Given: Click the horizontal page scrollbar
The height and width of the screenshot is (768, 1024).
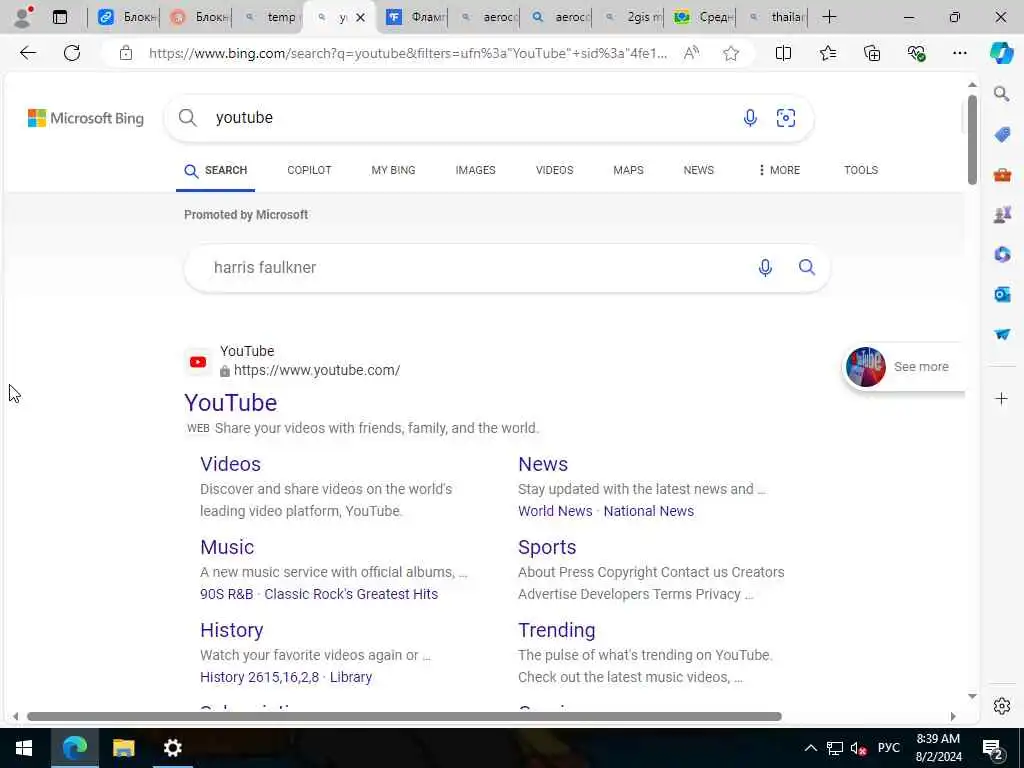Looking at the screenshot, I should point(404,716).
